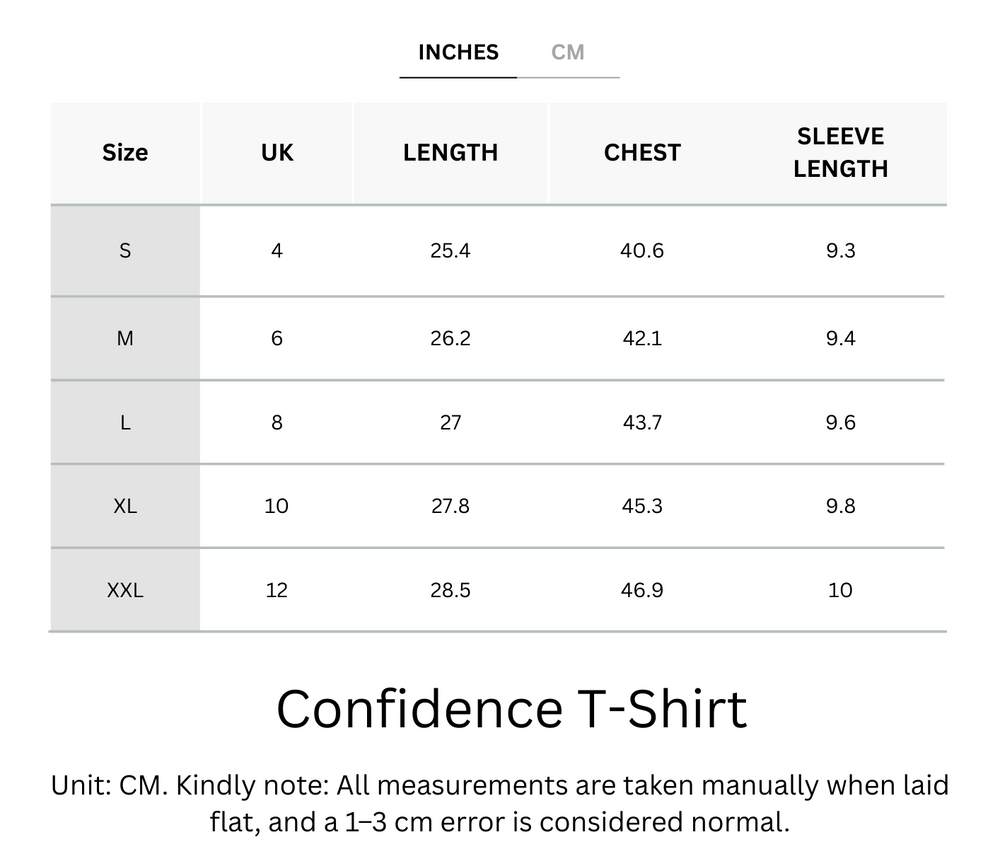Select size S row label
Image resolution: width=1000 pixels, height=866 pixels.
(x=124, y=251)
